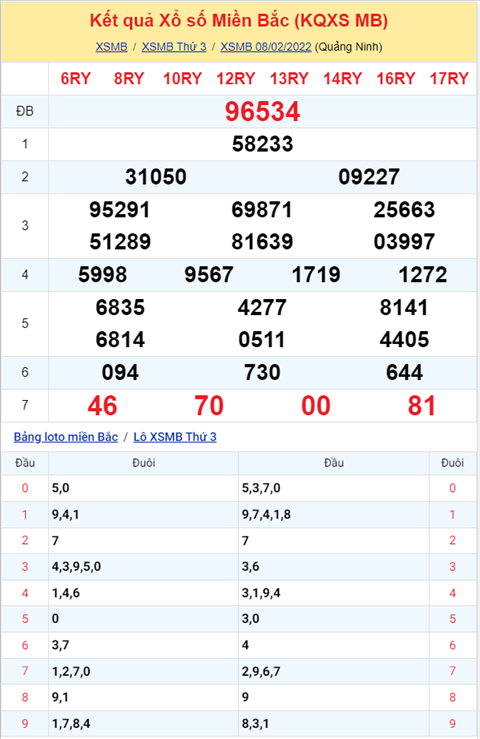The height and width of the screenshot is (739, 480).
Task: Select loto tail values 4,3,9,5,0
Action: click(x=76, y=567)
